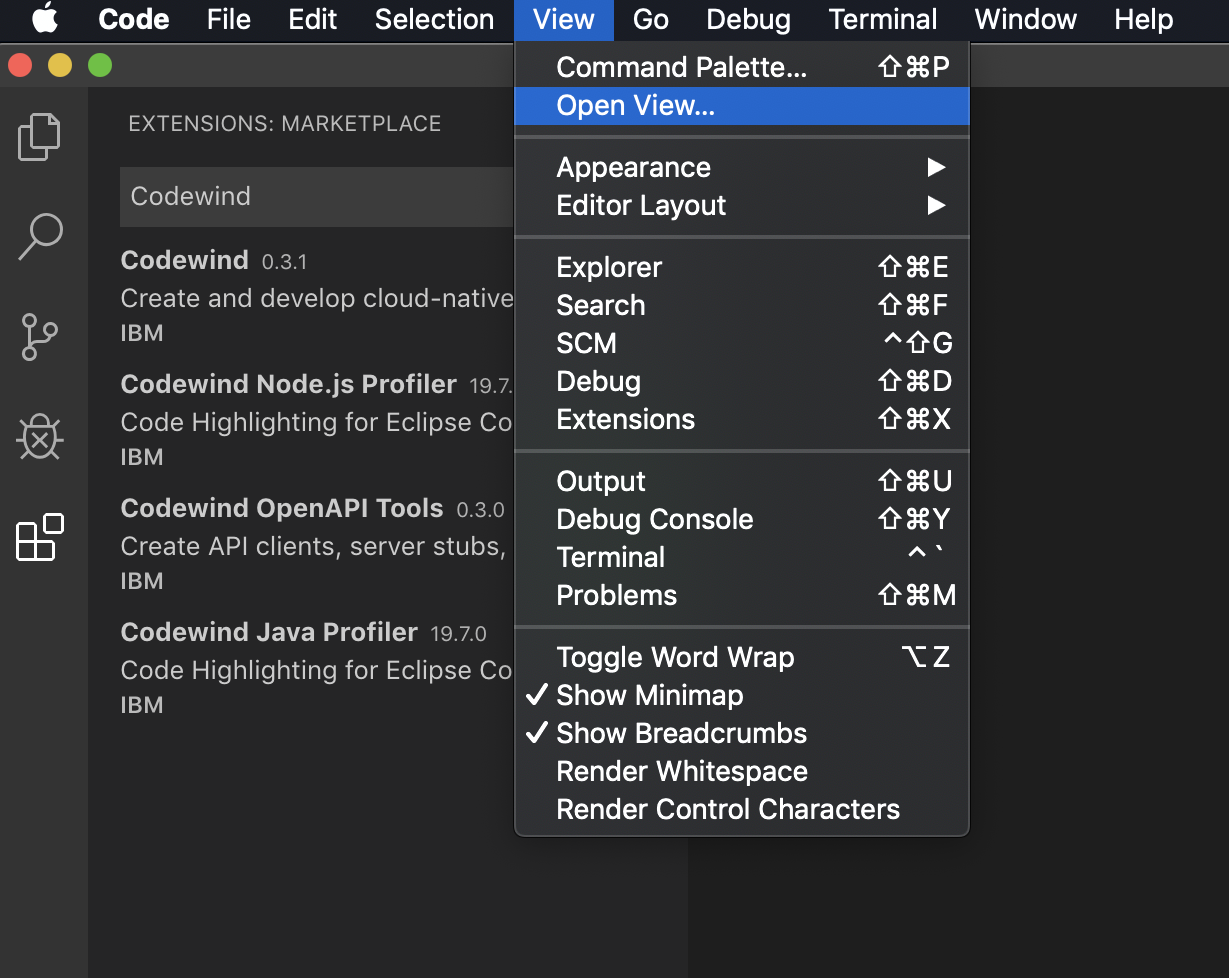
Task: Select Problems in the View menu
Action: click(741, 595)
